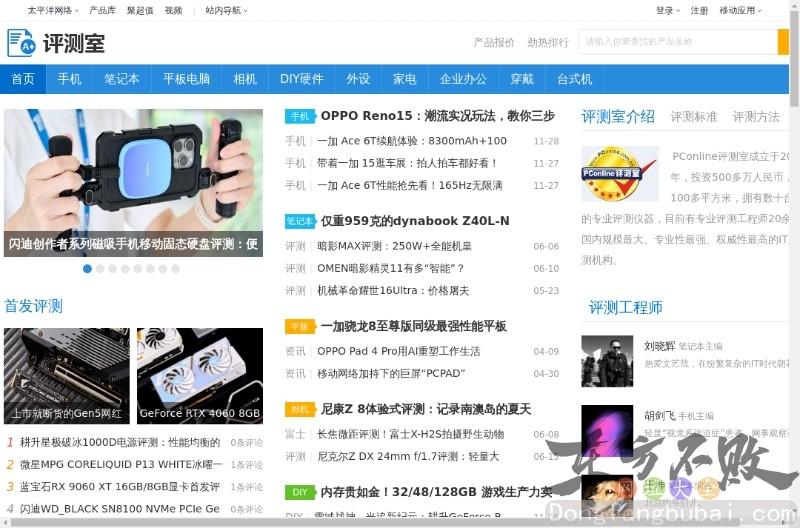This screenshot has height=528, width=800.
Task: Select the fourth carousel dot
Action: (125, 269)
